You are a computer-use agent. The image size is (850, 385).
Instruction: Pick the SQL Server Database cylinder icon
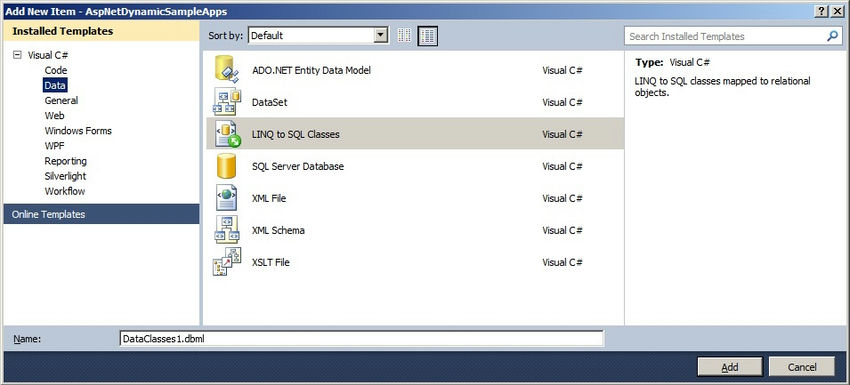tap(226, 166)
